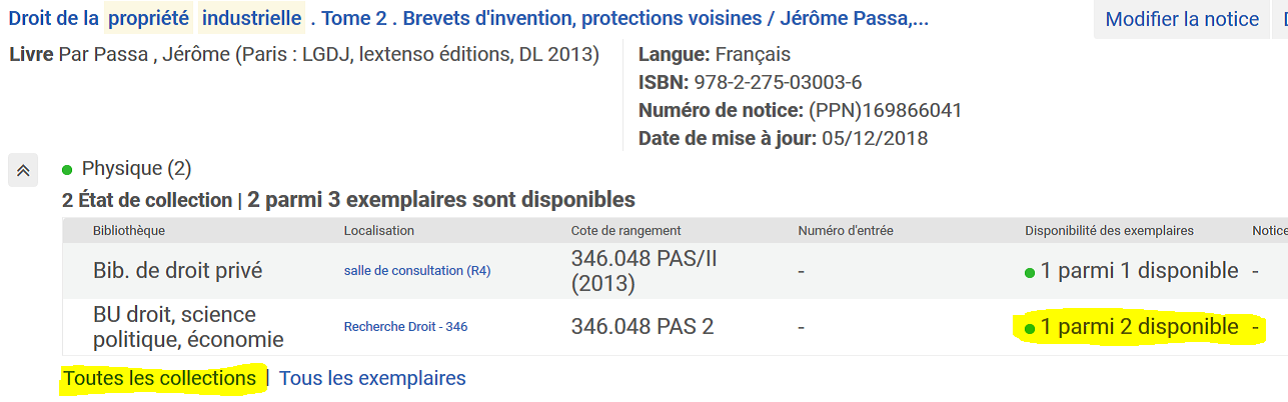Select the Bib. de droit privé row
The image size is (1288, 402).
pos(675,271)
